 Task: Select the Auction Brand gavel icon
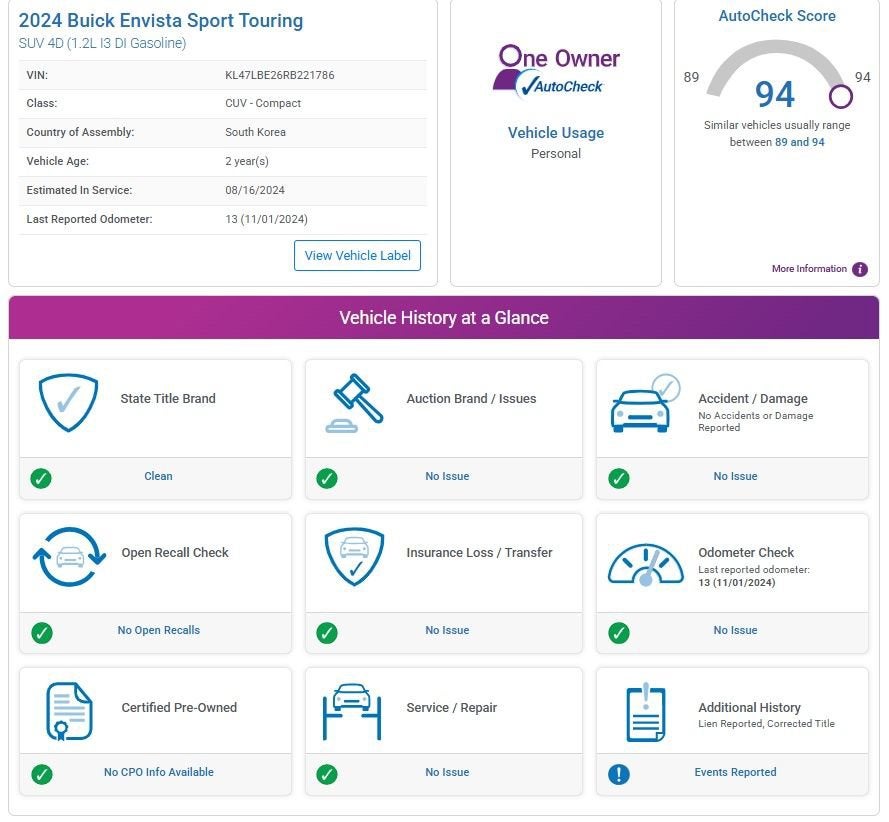coord(354,403)
